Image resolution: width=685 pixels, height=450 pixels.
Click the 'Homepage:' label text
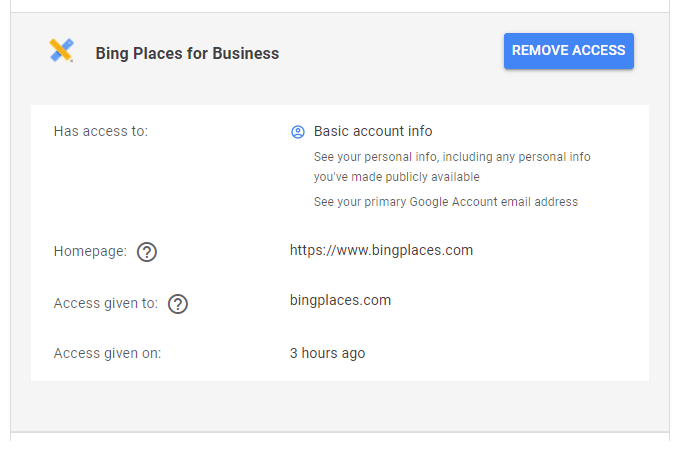point(90,251)
